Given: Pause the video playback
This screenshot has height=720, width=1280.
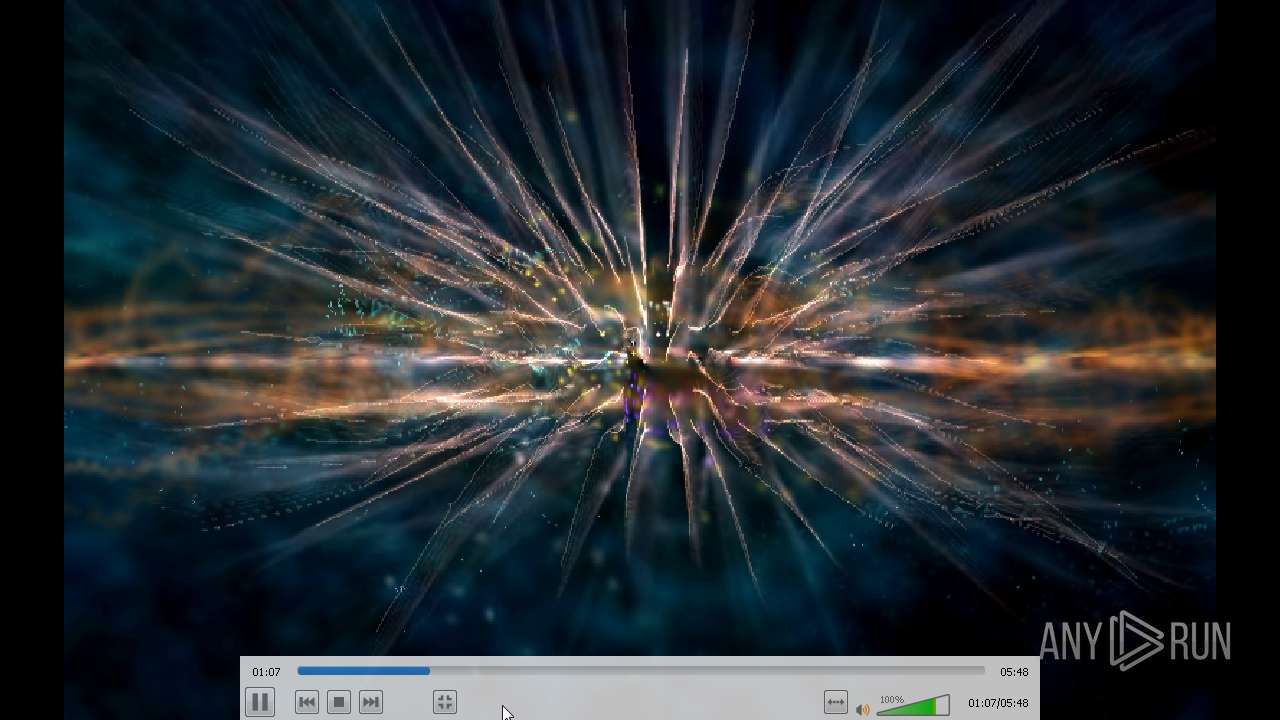Looking at the screenshot, I should coord(259,703).
